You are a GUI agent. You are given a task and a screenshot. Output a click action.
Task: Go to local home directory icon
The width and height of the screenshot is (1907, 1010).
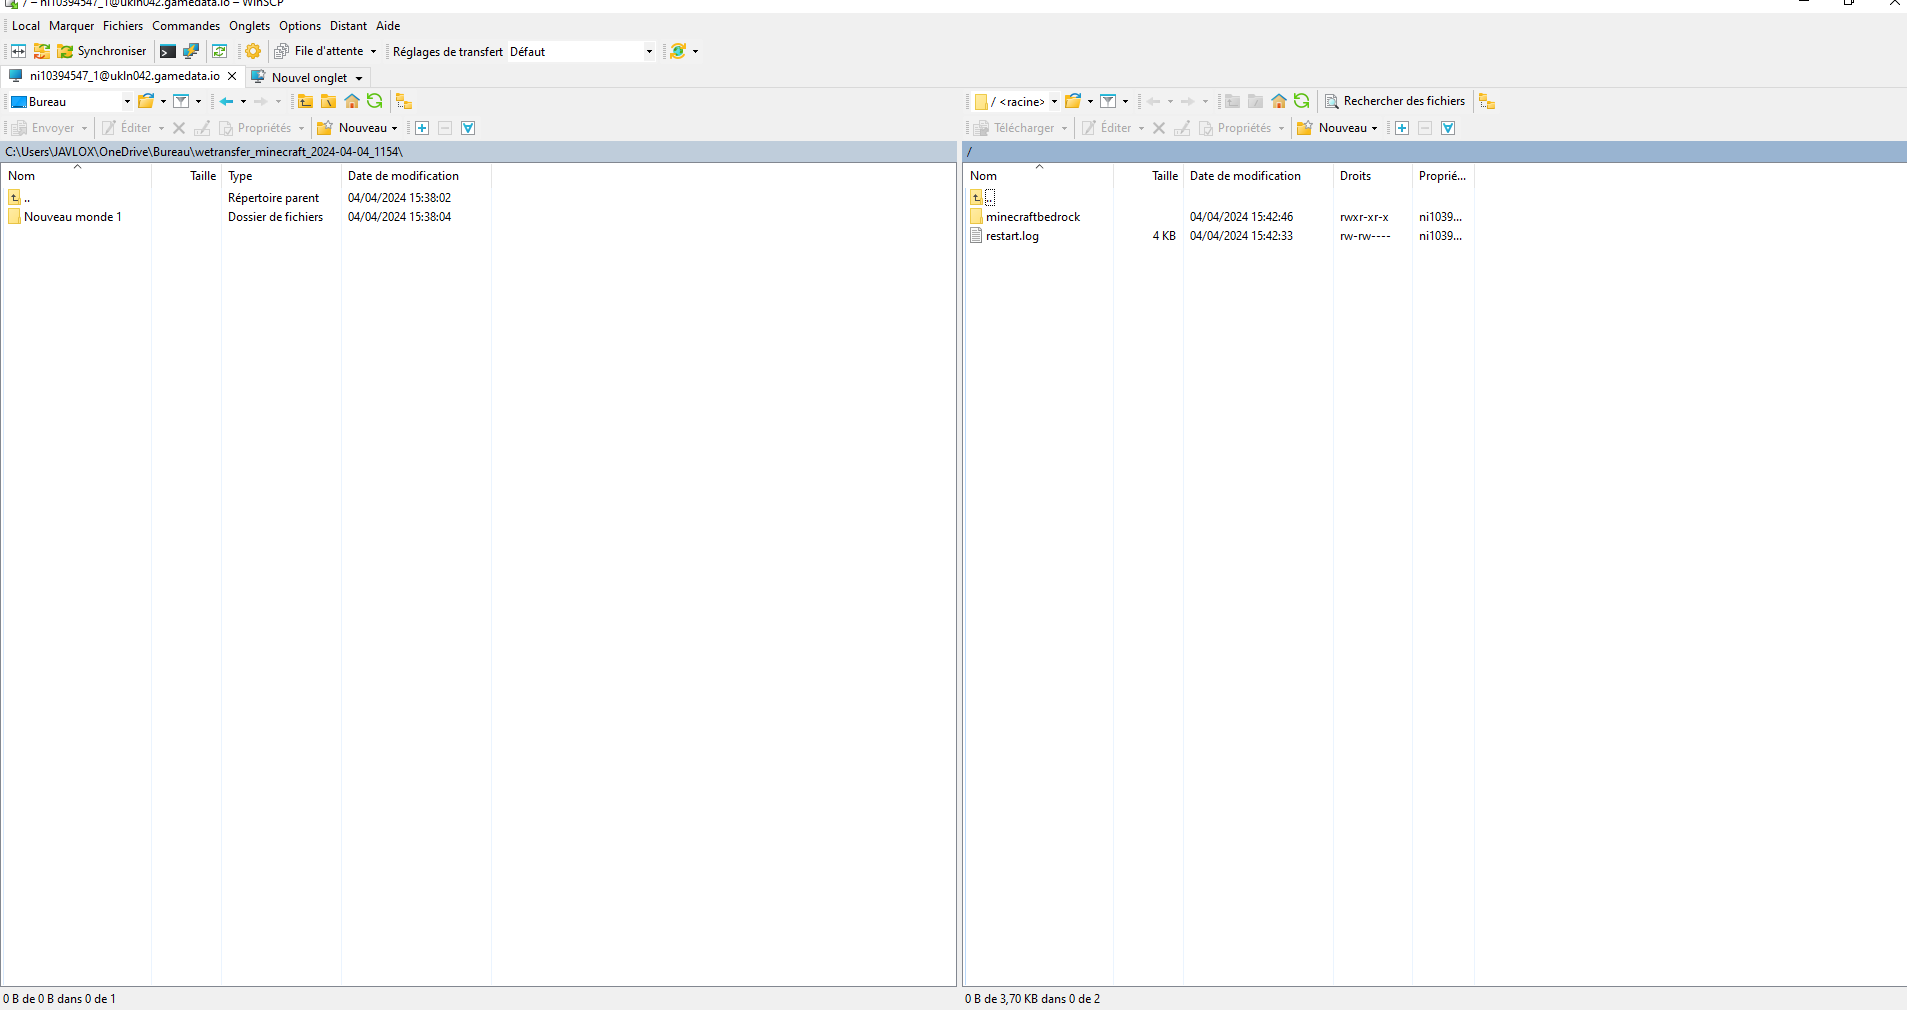pos(351,101)
